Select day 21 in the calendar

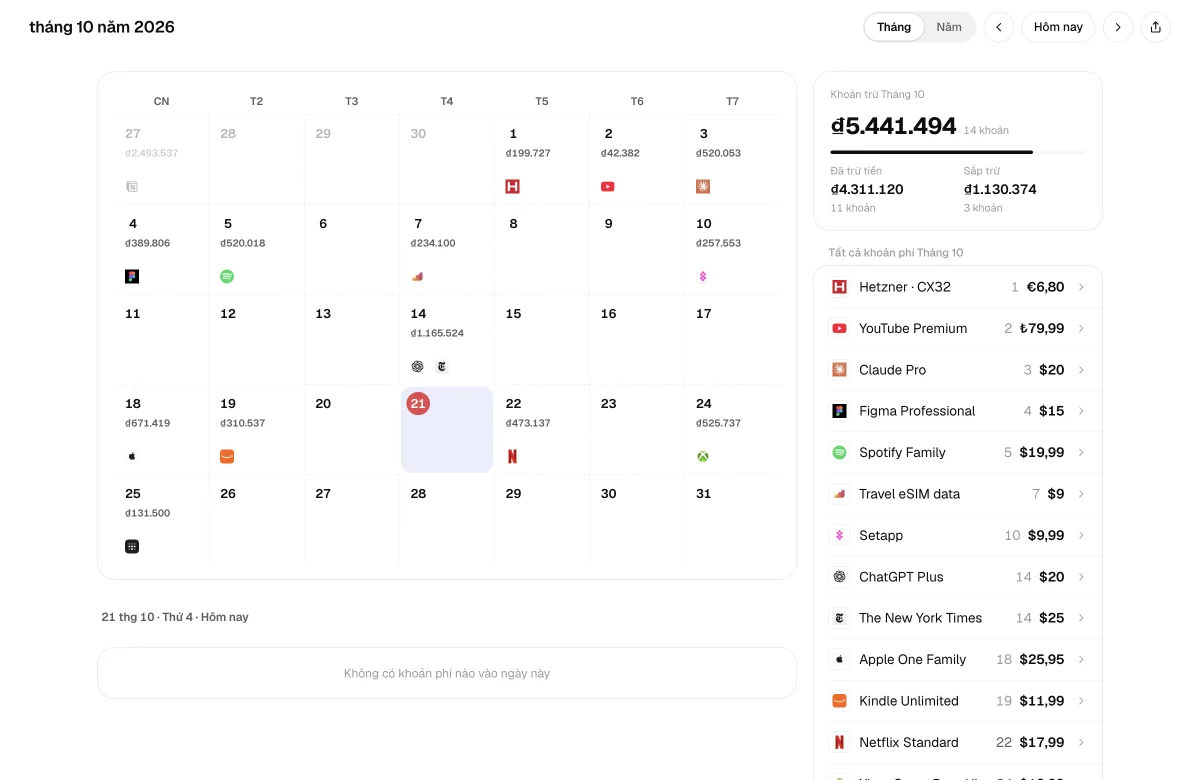pyautogui.click(x=447, y=430)
